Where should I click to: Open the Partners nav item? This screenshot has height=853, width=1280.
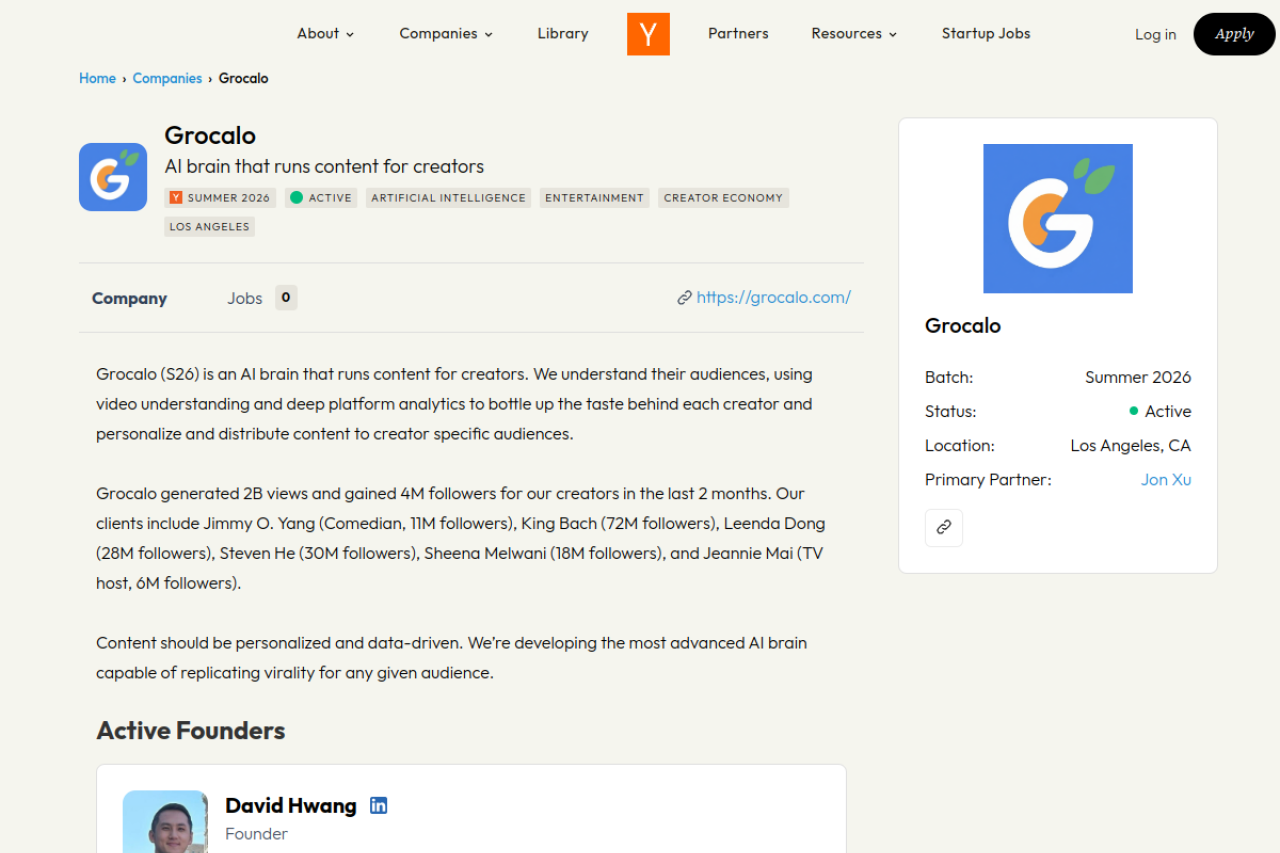click(x=738, y=34)
